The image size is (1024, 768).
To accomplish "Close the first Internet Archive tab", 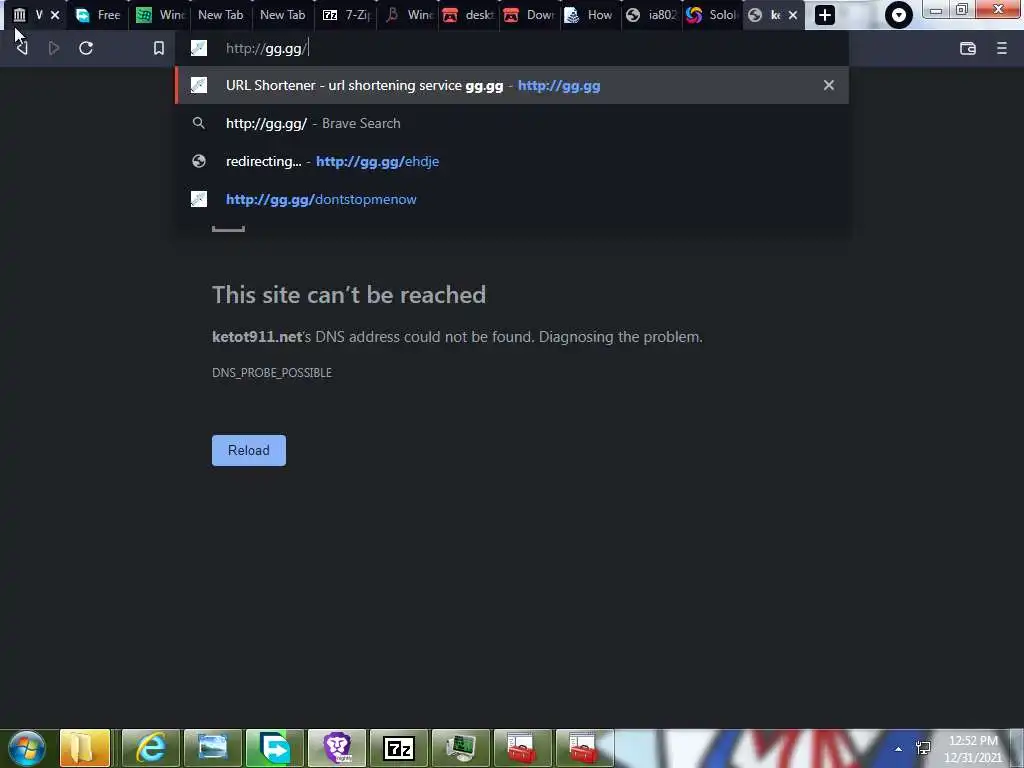I will [x=55, y=15].
